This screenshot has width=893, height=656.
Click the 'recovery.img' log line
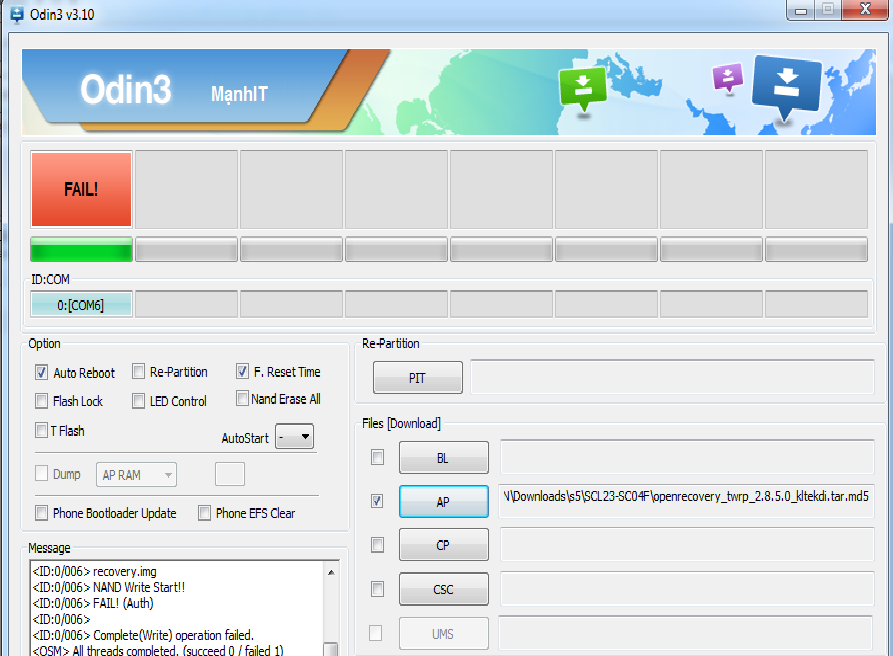tap(95, 571)
